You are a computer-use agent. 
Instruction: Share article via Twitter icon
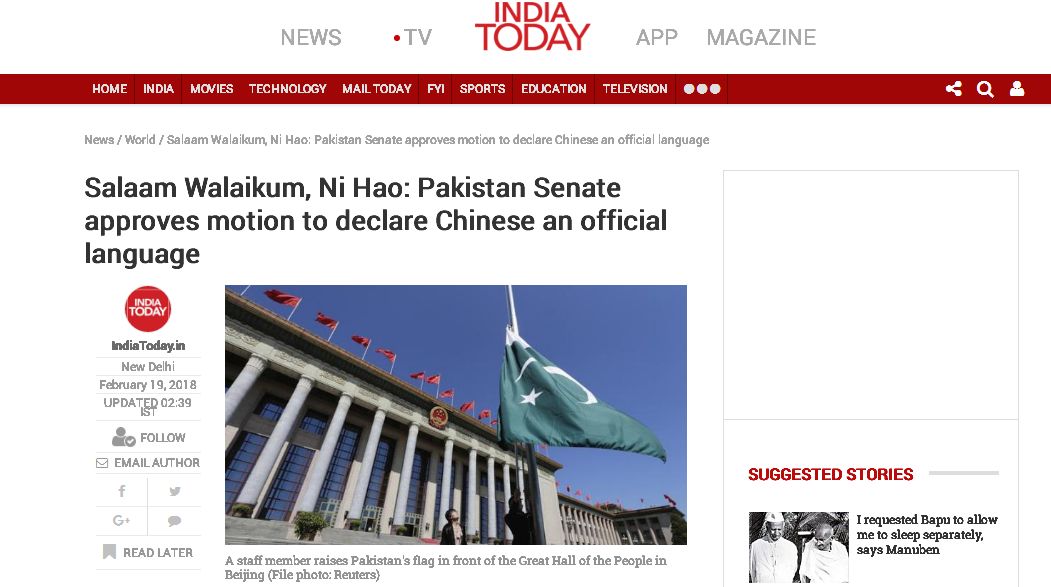pyautogui.click(x=175, y=491)
